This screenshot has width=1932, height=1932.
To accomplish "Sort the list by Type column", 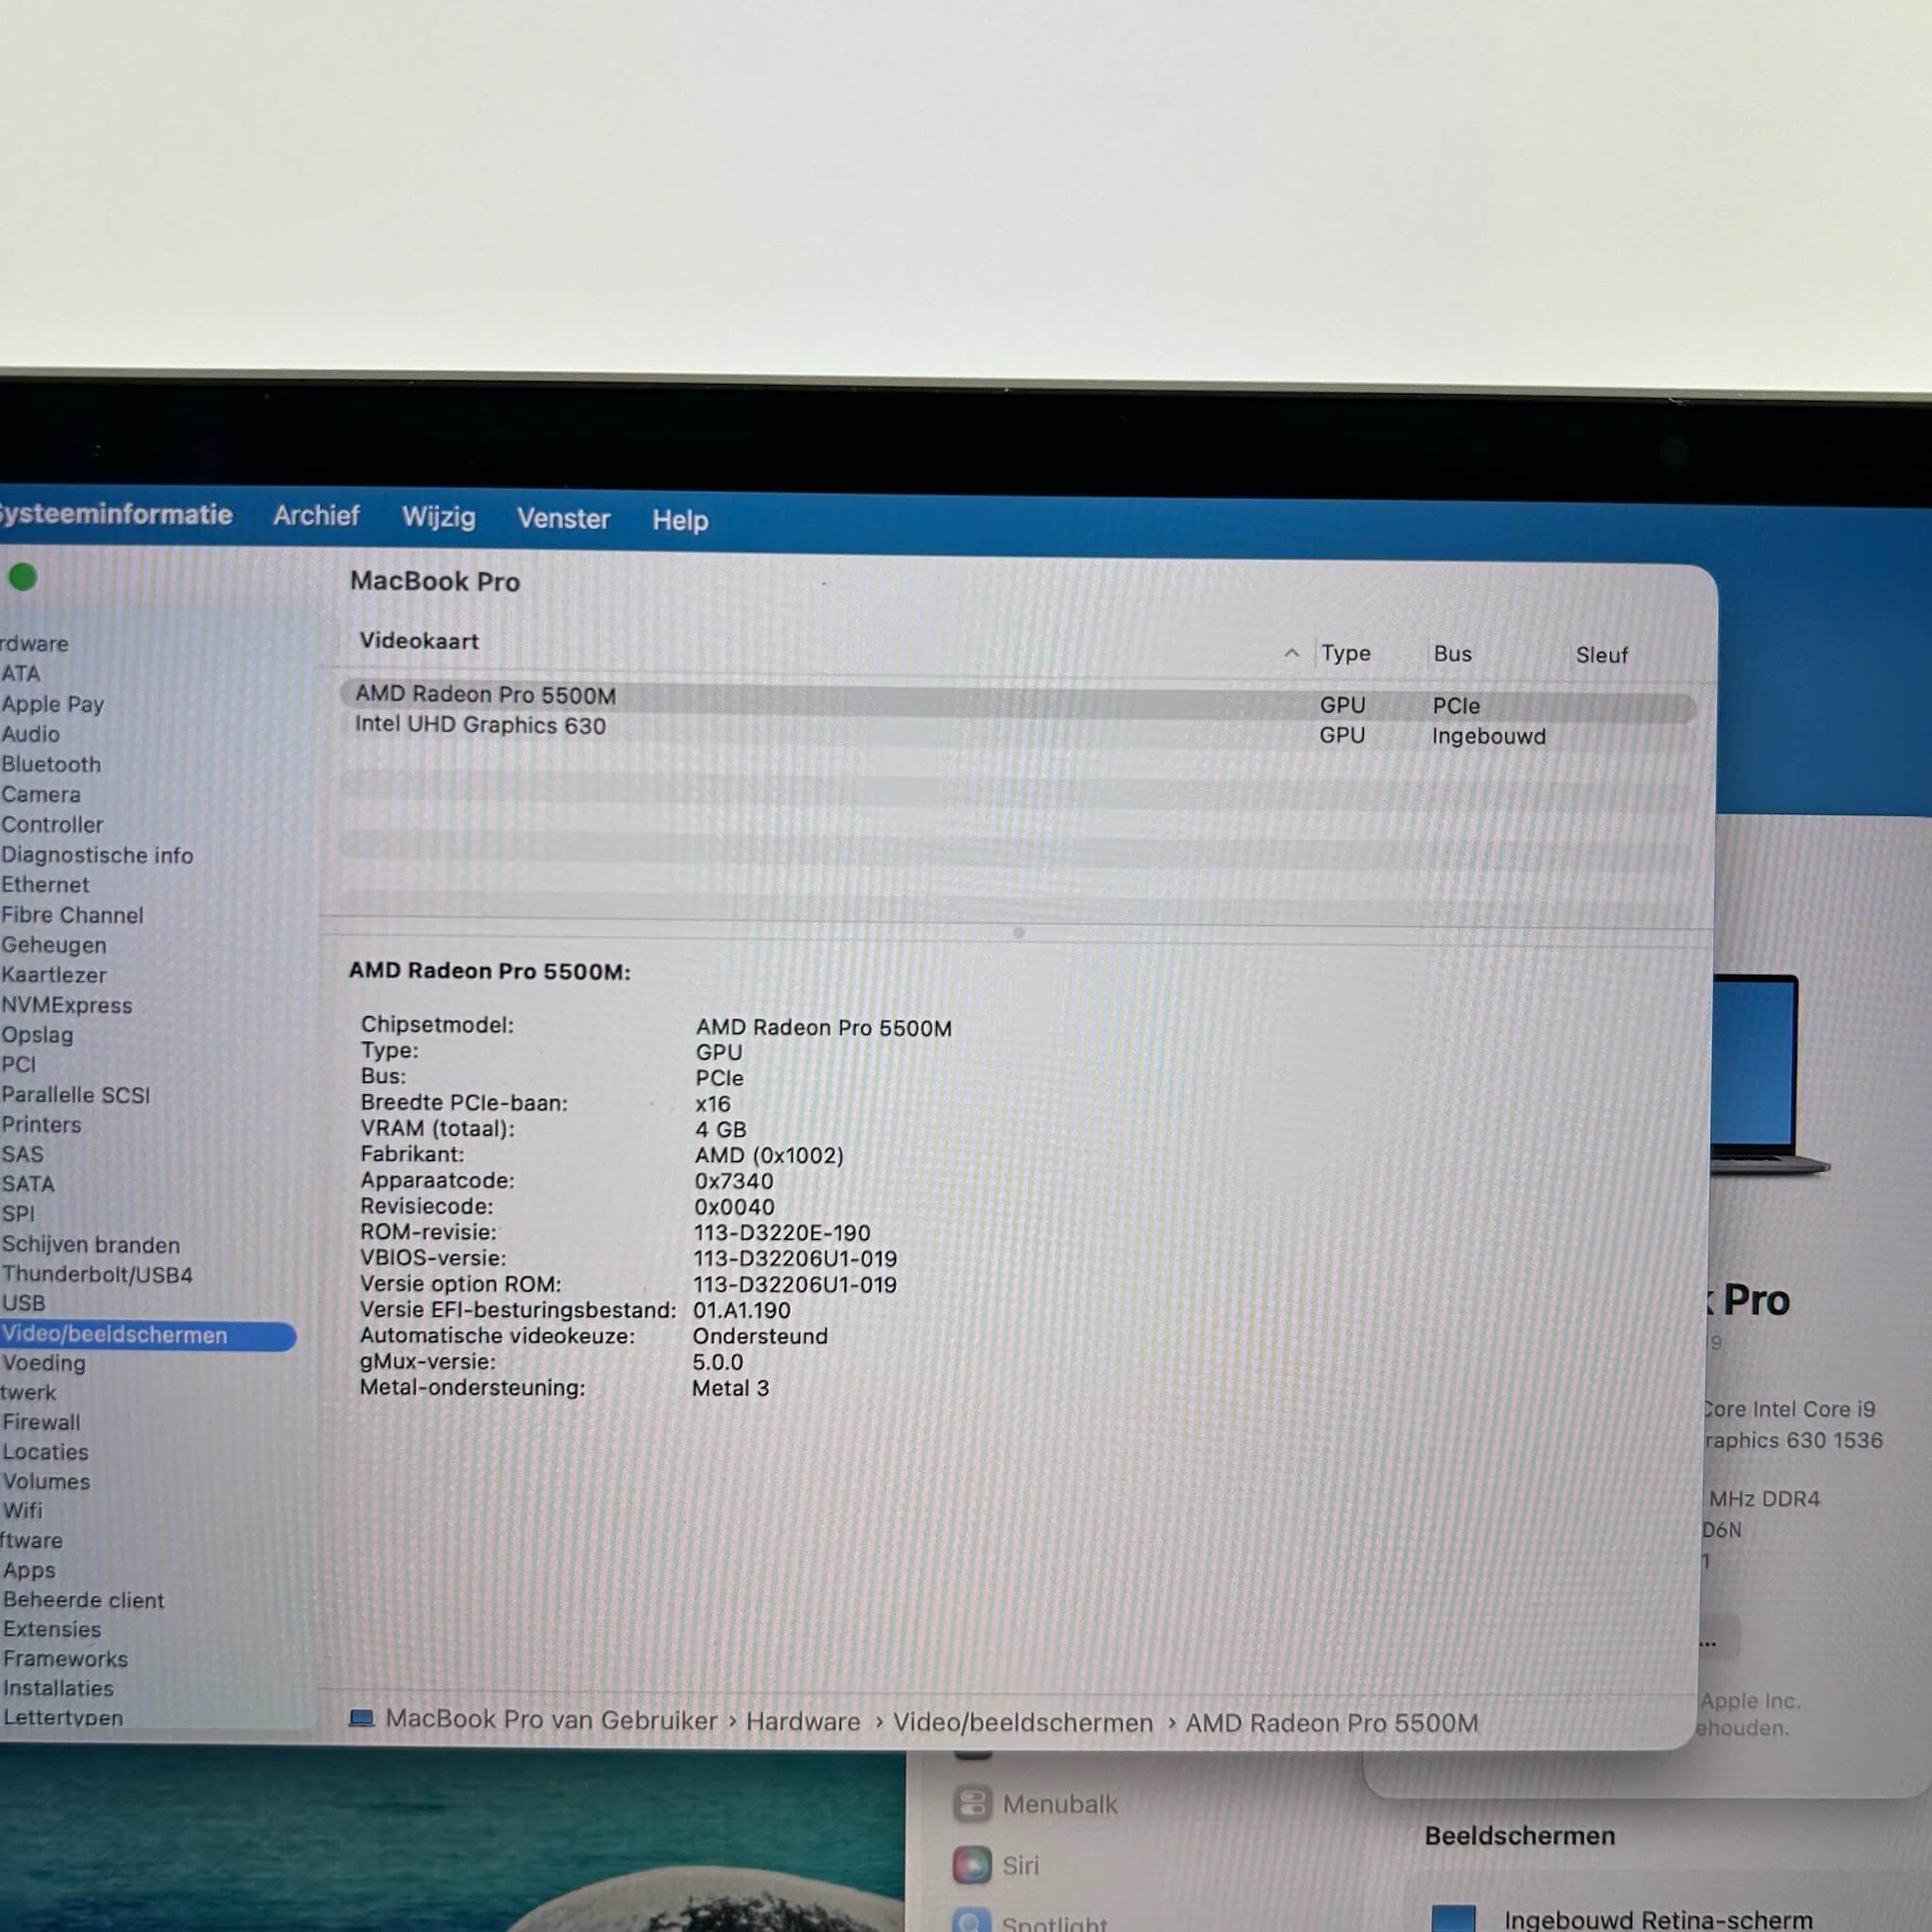I will [x=1345, y=653].
